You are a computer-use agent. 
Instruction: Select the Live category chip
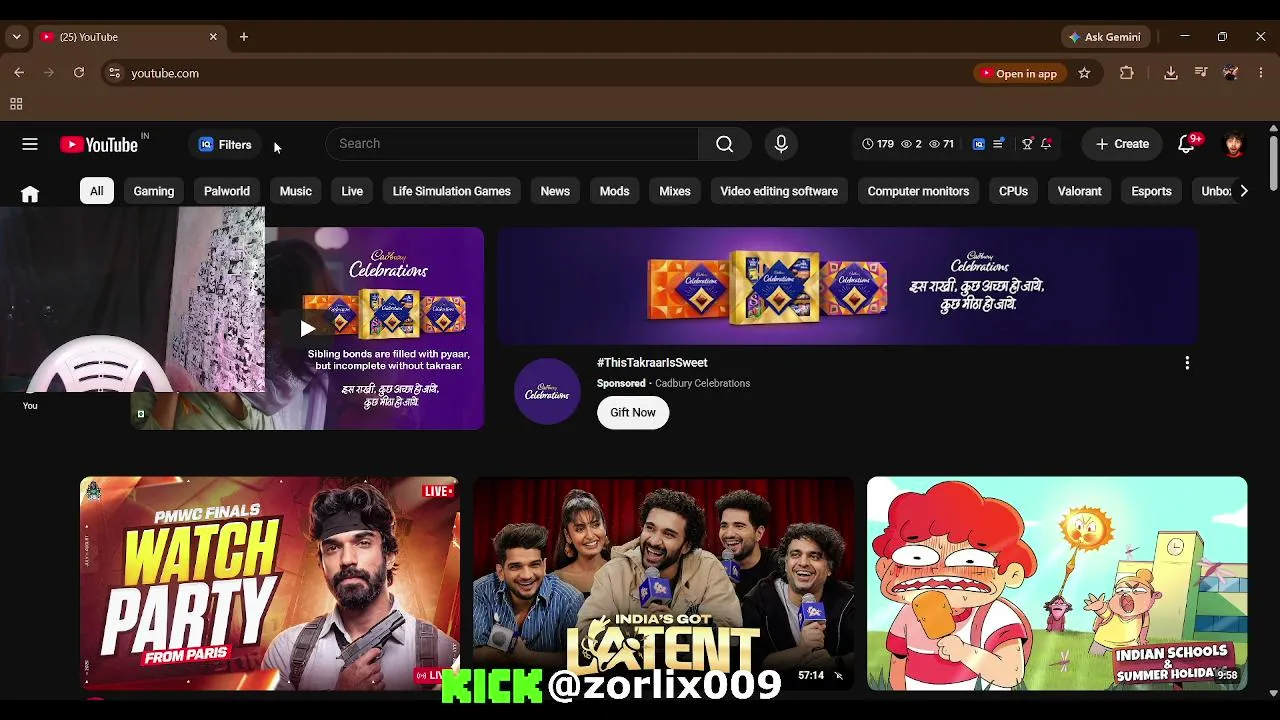pos(352,191)
